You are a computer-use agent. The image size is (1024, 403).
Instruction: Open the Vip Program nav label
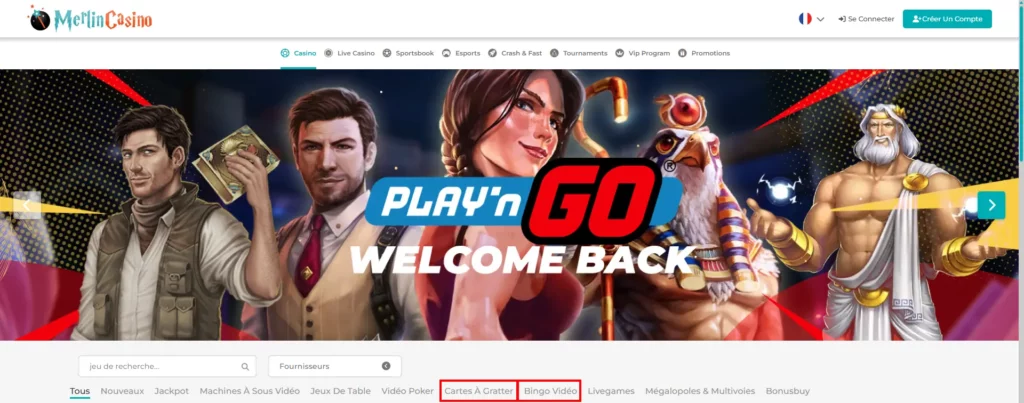point(649,53)
